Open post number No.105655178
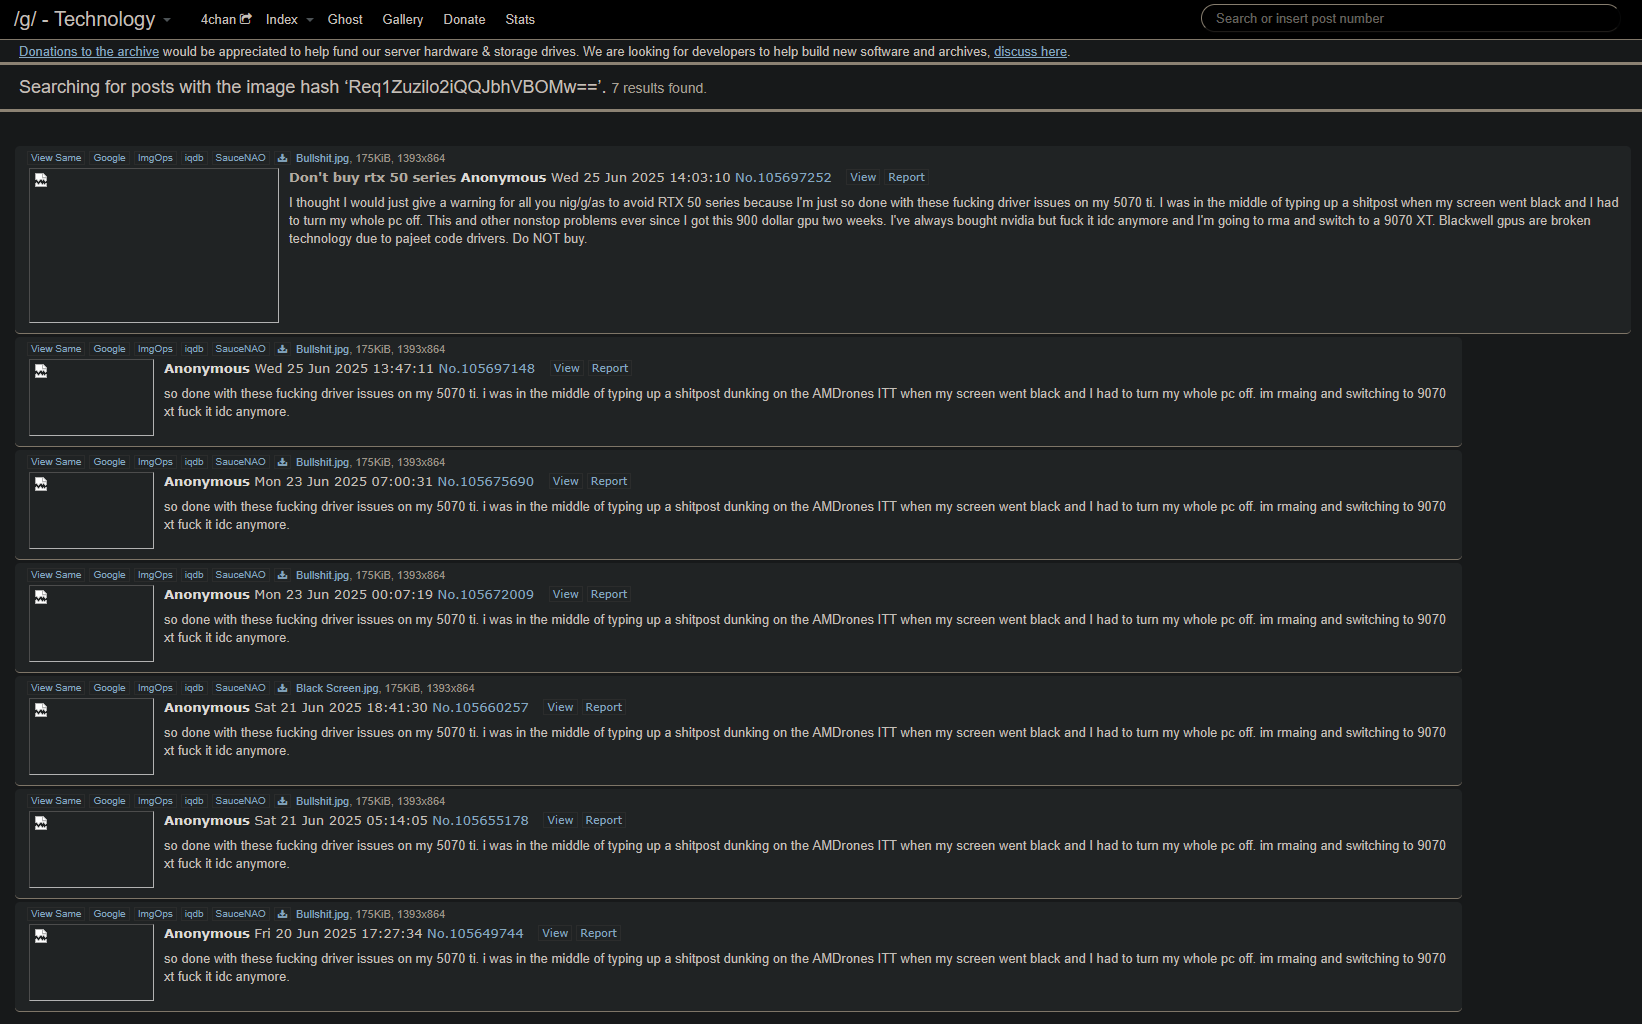 (480, 820)
